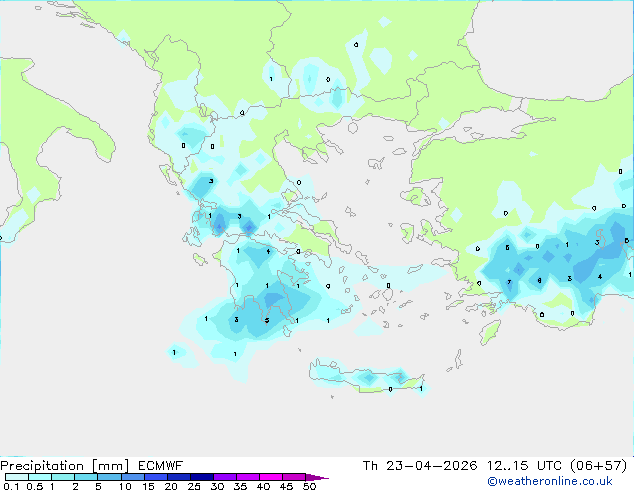Screen dimensions: 634x490
Task: Pick the 10–15 mm legend swatch
Action: pyautogui.click(x=132, y=477)
